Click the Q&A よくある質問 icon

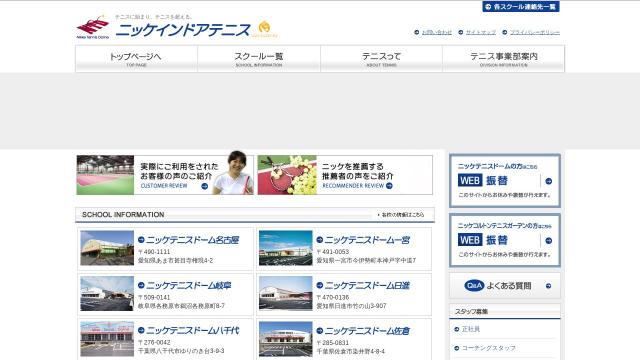pyautogui.click(x=474, y=286)
